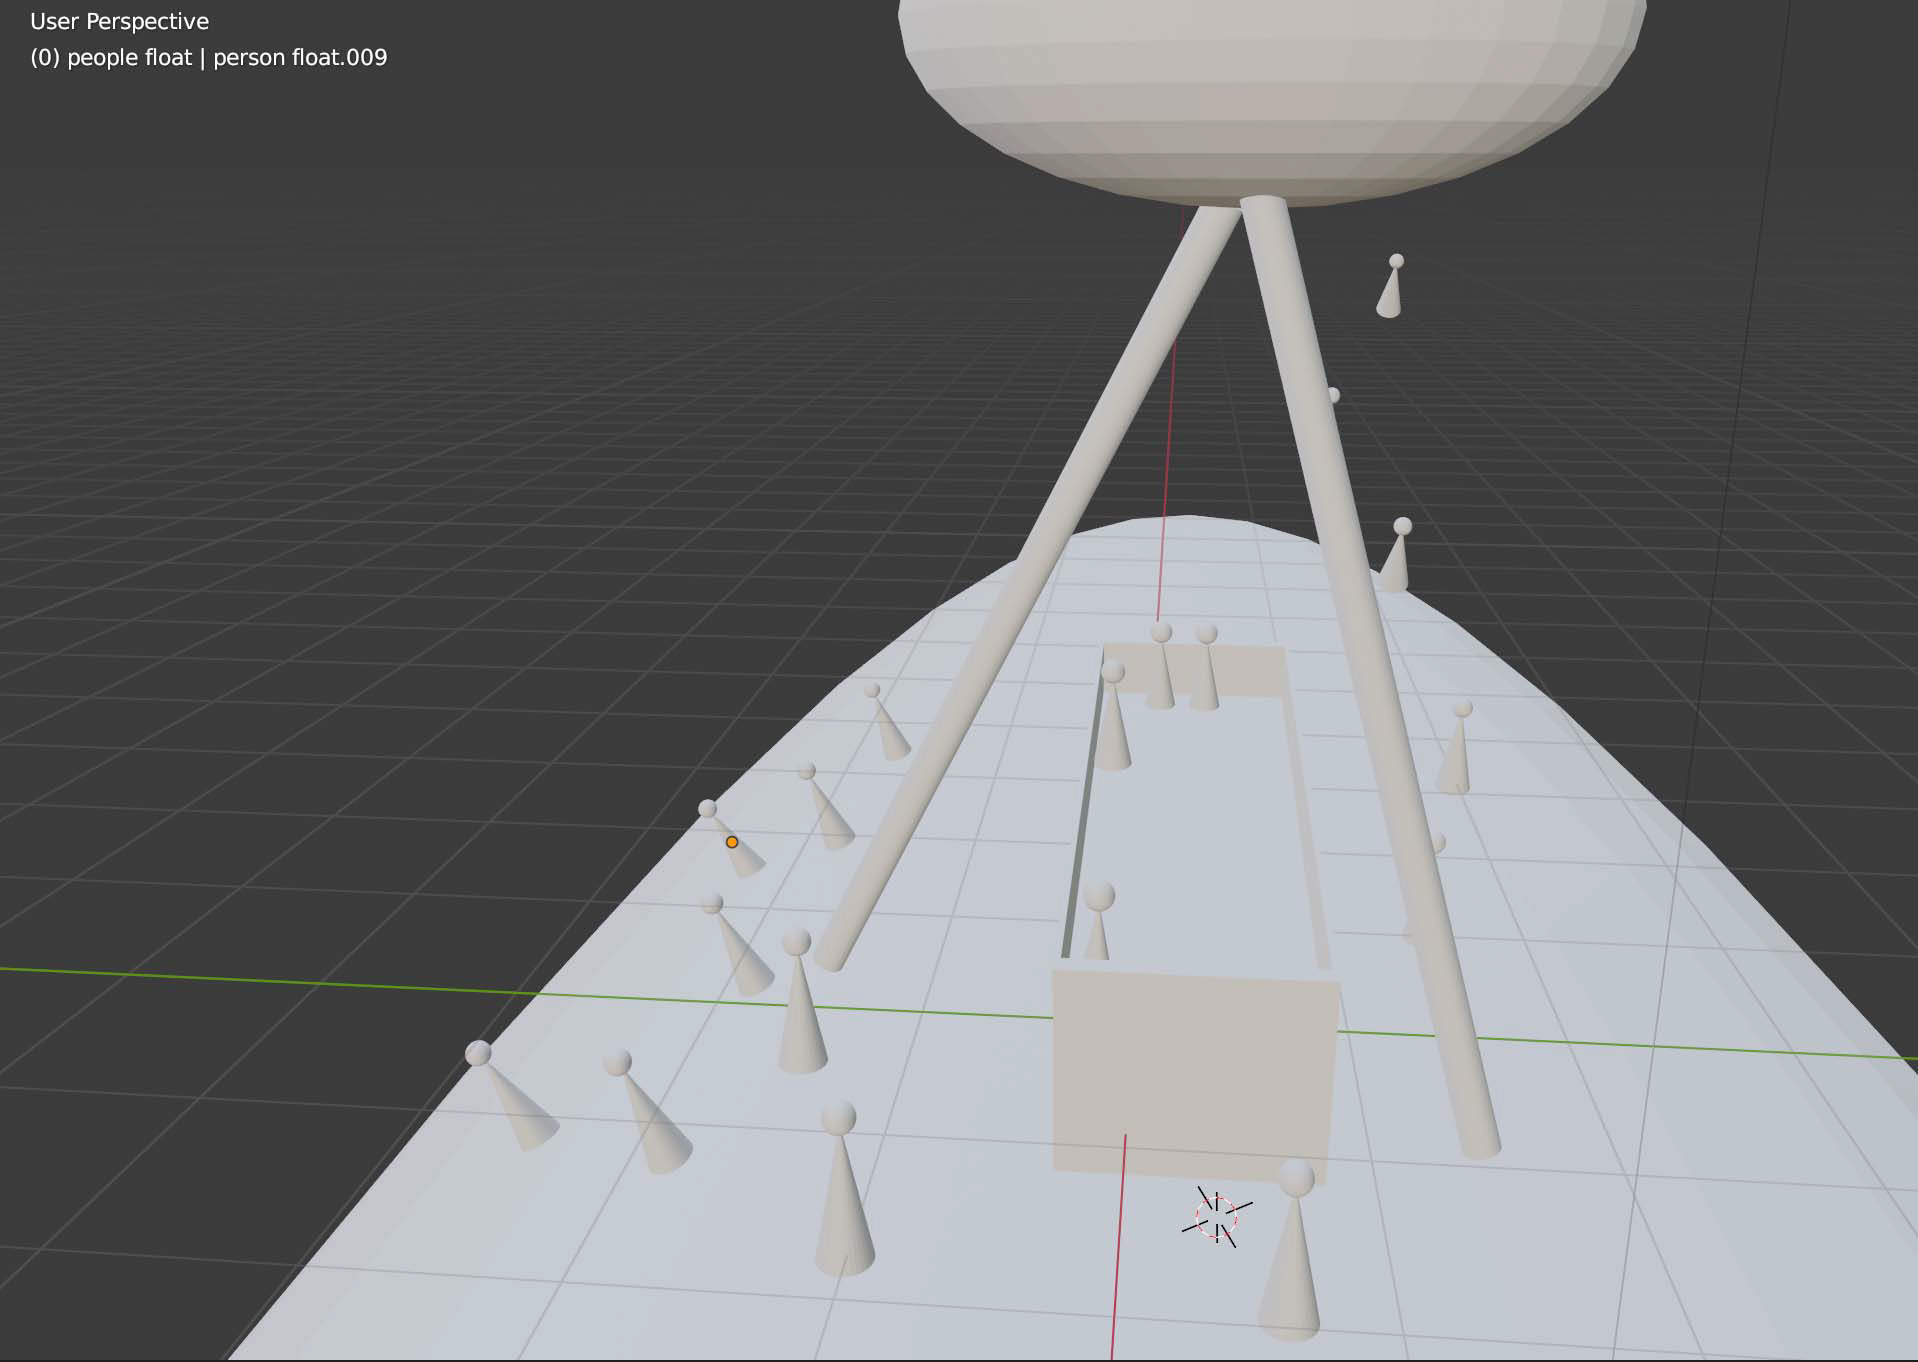The image size is (1918, 1362).
Task: Select the person figure beside the 3D cursor
Action: (1291, 1250)
